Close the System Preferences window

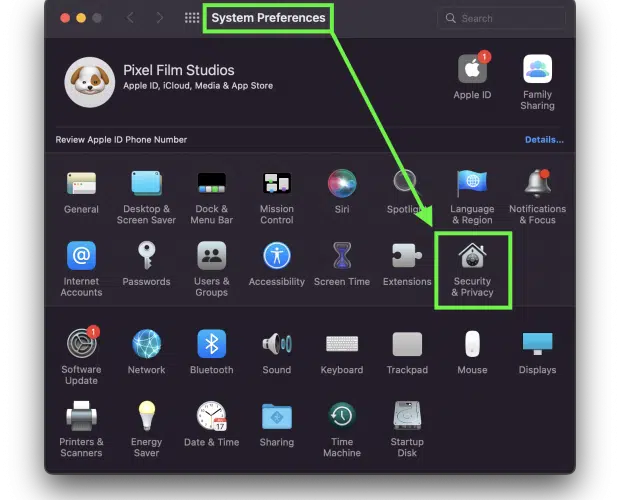pyautogui.click(x=65, y=18)
